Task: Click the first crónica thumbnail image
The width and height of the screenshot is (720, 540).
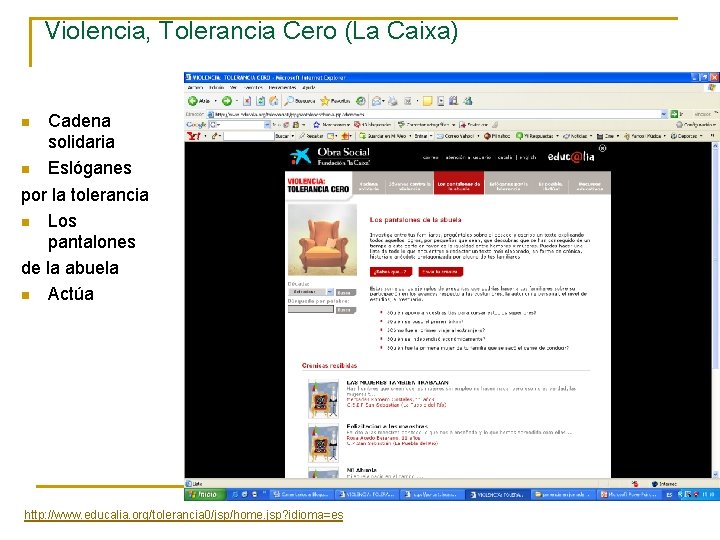Action: (323, 398)
